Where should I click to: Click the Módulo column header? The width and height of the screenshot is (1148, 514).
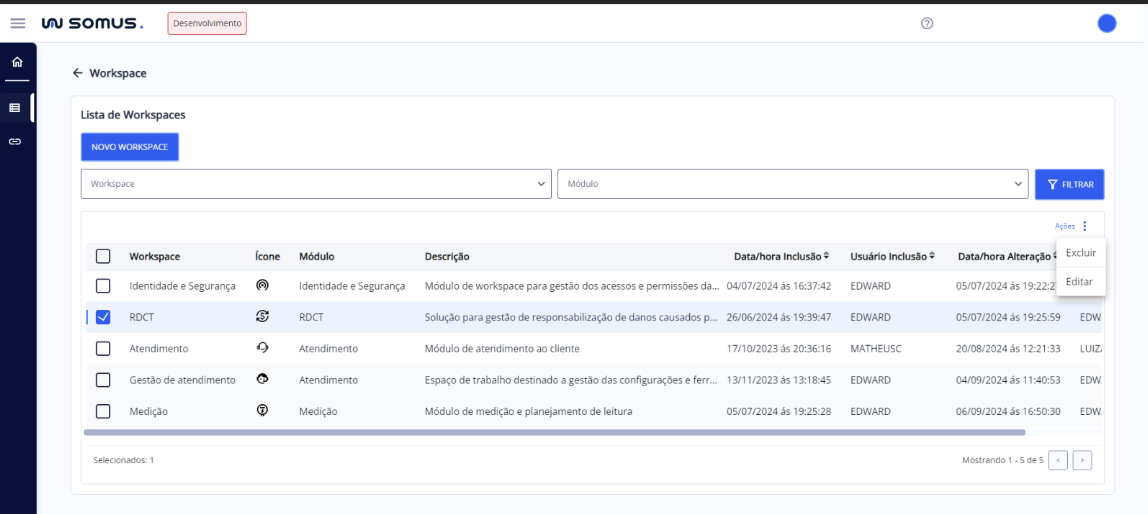[x=316, y=256]
